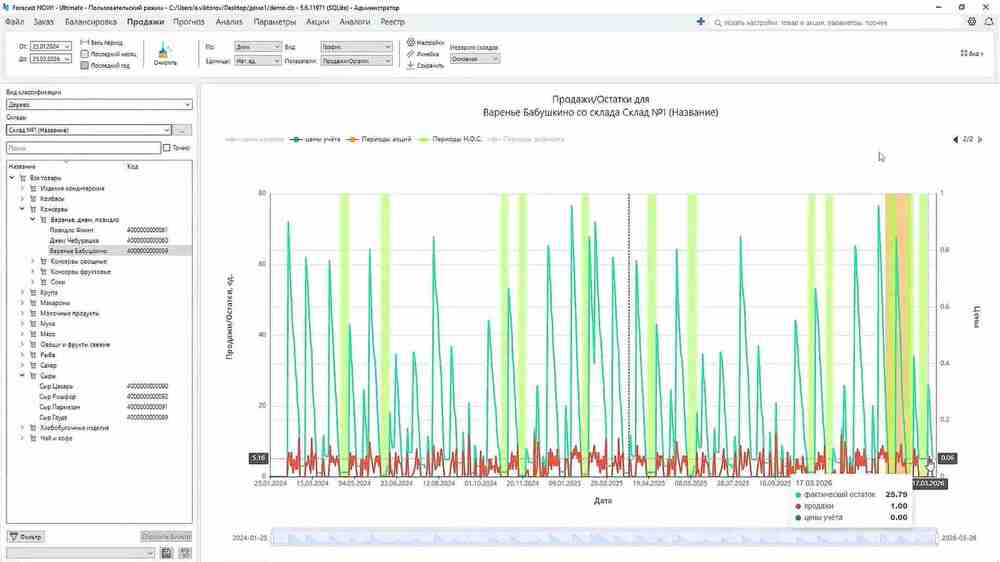Open the Прогноз menu
The height and width of the screenshot is (562, 1000).
point(189,22)
